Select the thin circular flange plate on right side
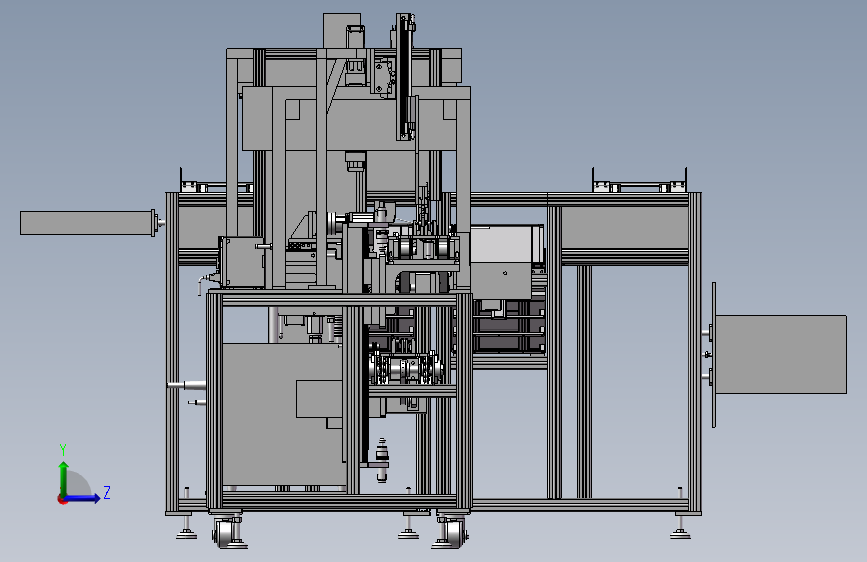The height and width of the screenshot is (562, 867). 714,355
